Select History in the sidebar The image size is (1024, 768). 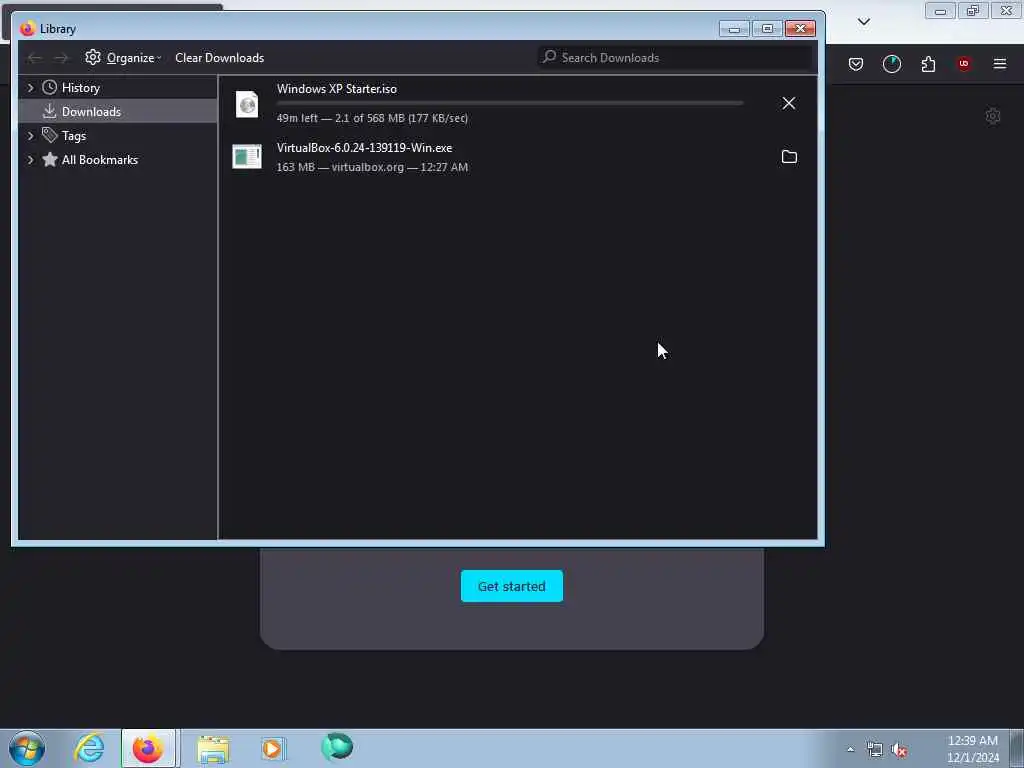(80, 88)
